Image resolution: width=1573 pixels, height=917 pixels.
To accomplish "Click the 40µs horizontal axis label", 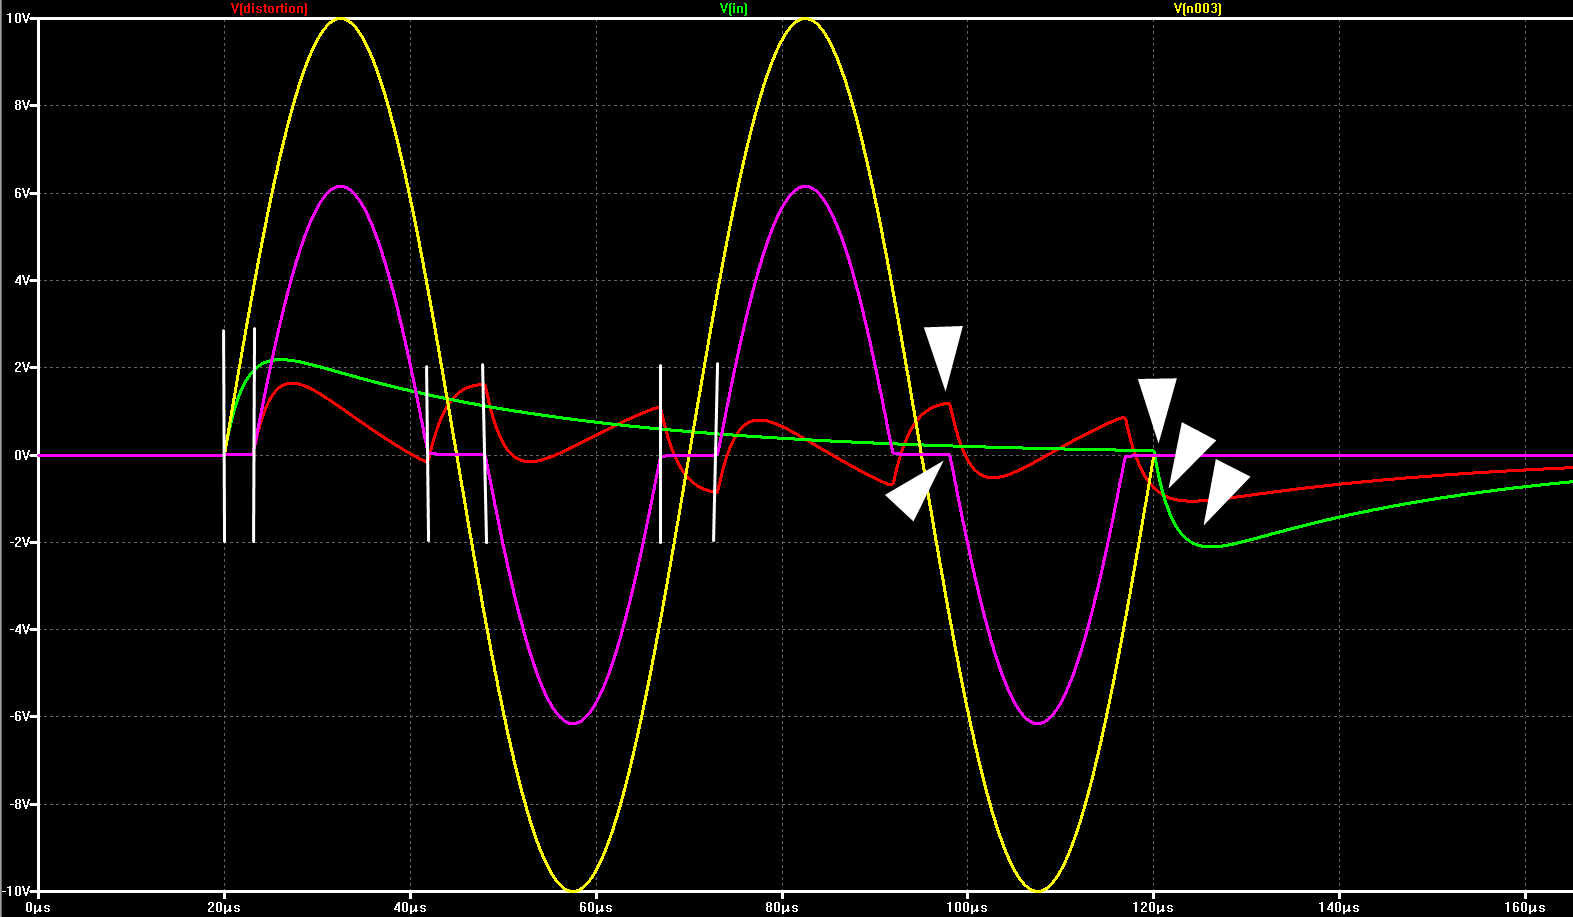I will point(410,908).
